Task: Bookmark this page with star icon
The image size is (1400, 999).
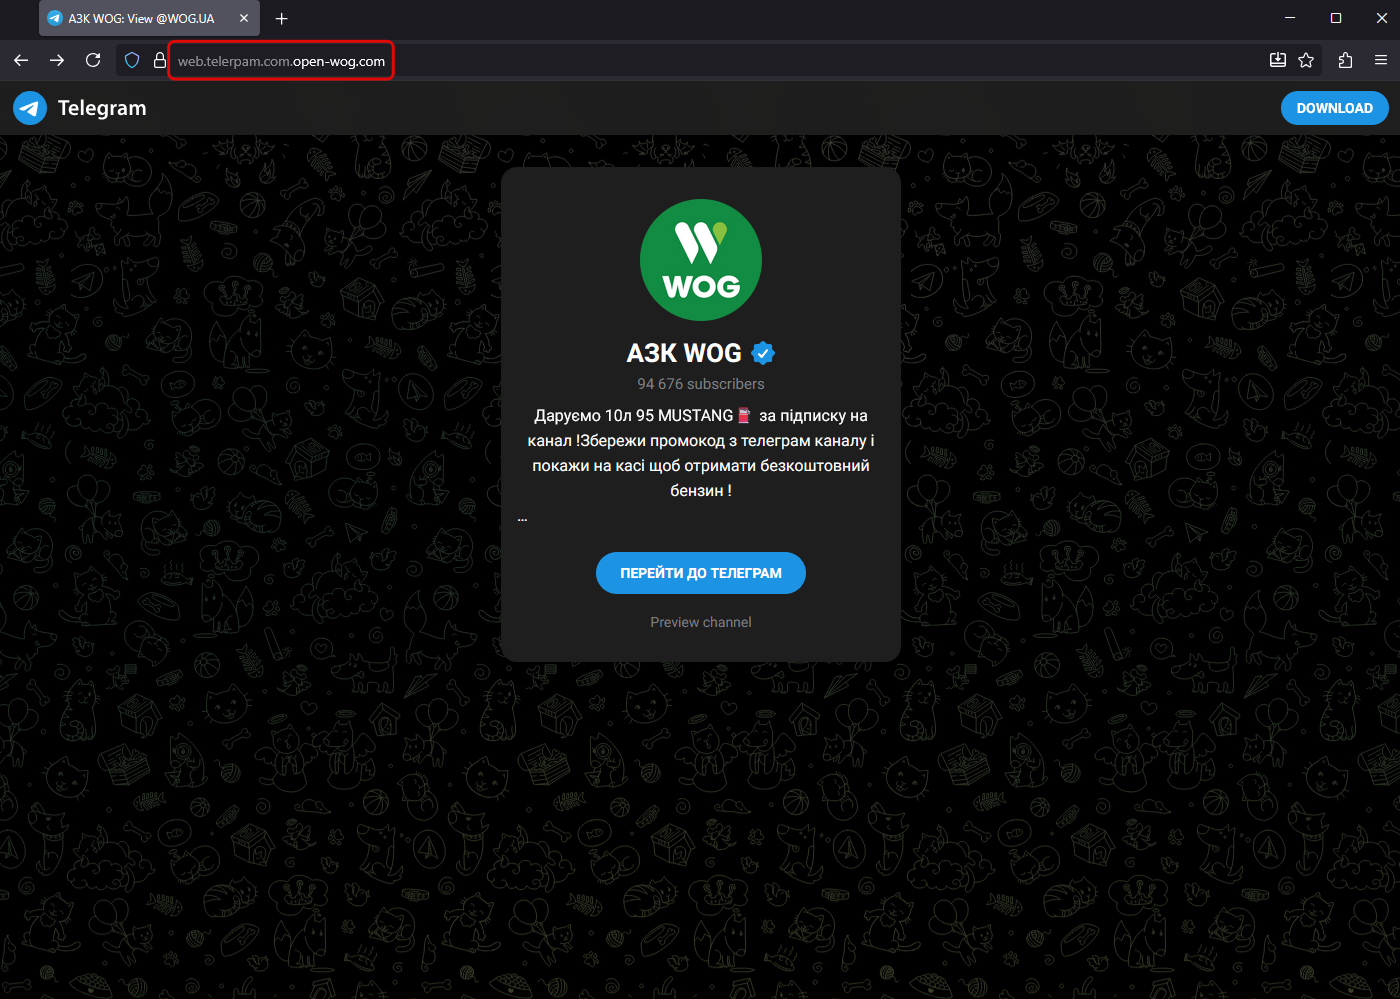Action: [x=1306, y=61]
